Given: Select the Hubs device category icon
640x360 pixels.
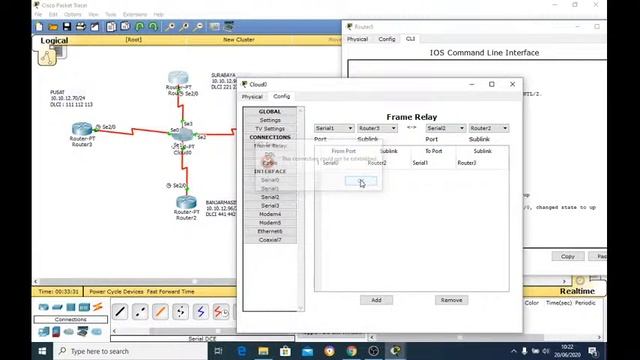Looking at the screenshot, I should 71,307.
